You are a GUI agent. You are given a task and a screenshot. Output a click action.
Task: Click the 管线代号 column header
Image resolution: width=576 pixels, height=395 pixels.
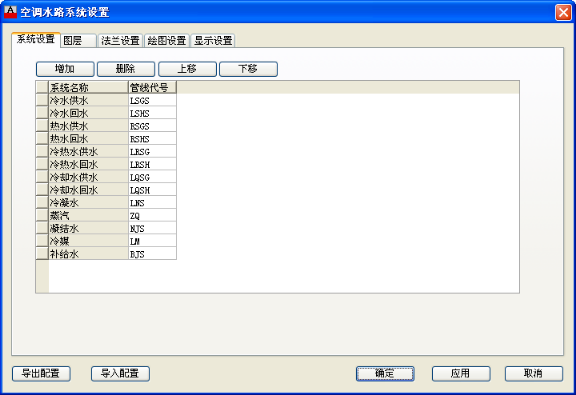(152, 87)
